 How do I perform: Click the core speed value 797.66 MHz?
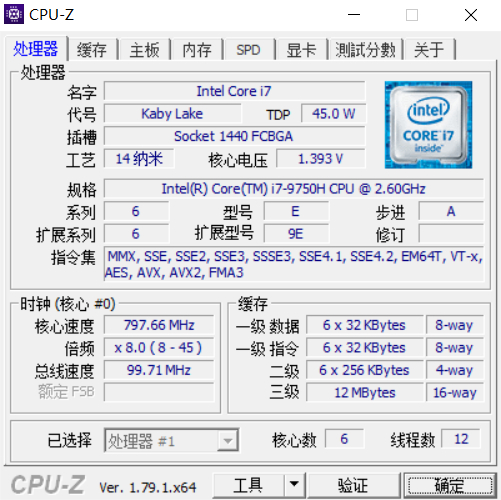[159, 325]
